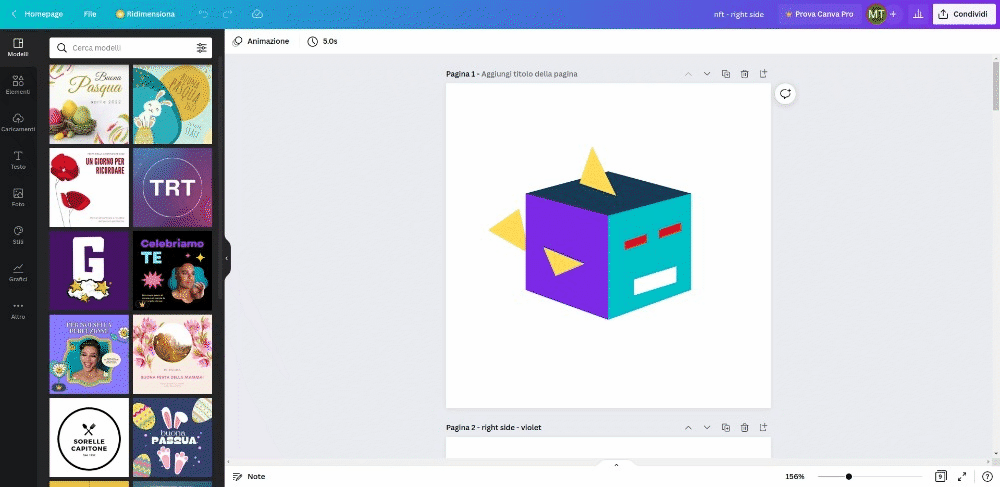1000x487 pixels.
Task: Click the Condividi share button
Action: click(963, 15)
